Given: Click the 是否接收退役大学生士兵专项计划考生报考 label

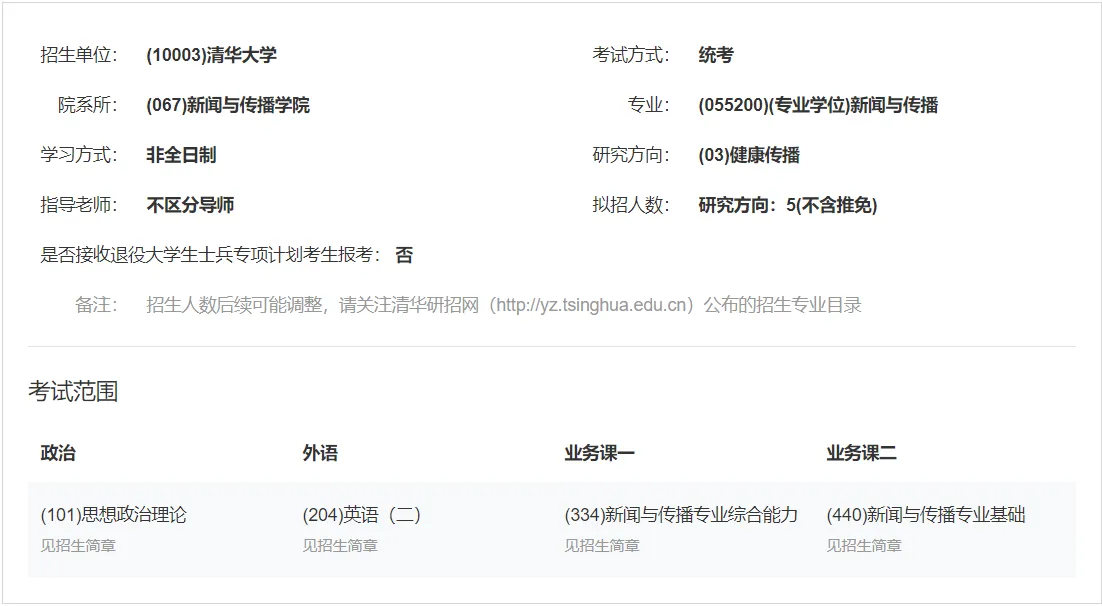Looking at the screenshot, I should click(x=210, y=254).
